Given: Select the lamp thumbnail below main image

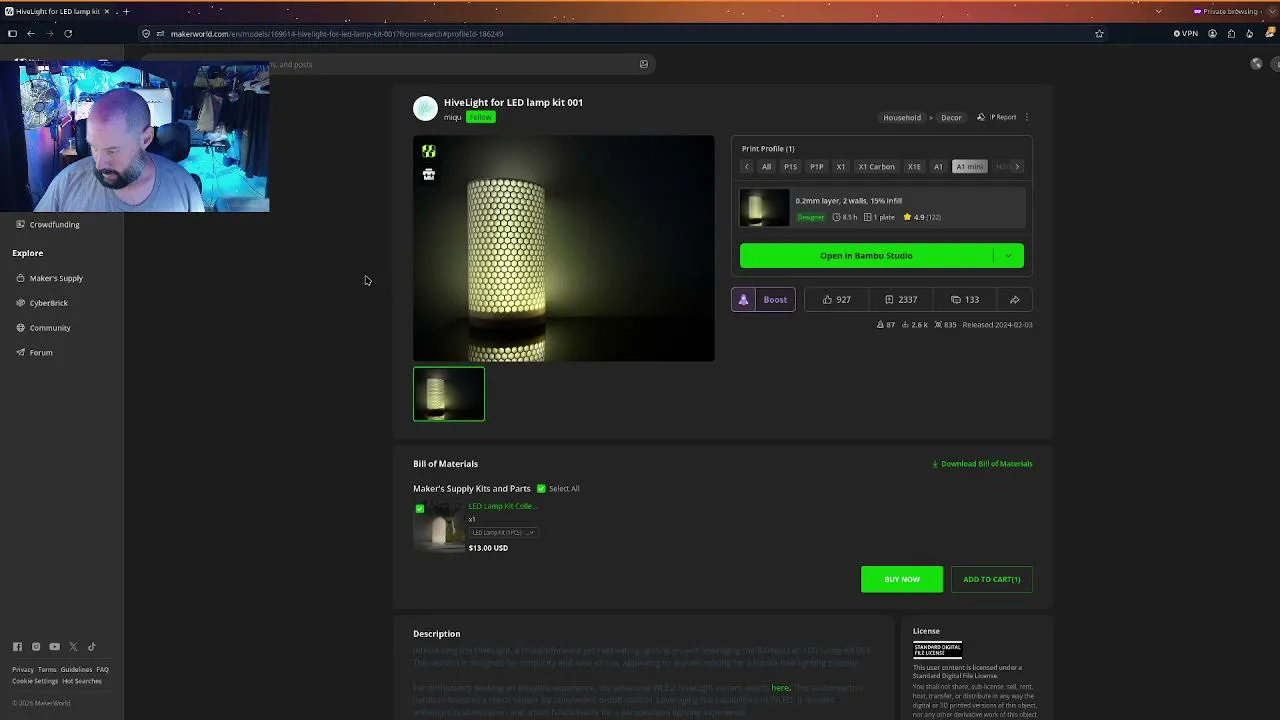Looking at the screenshot, I should [449, 394].
